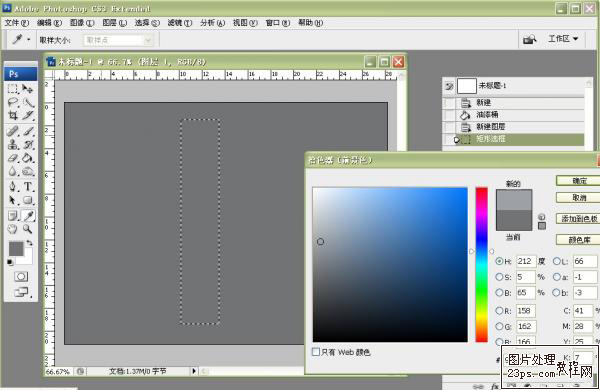Open the 图像 menu

82,23
